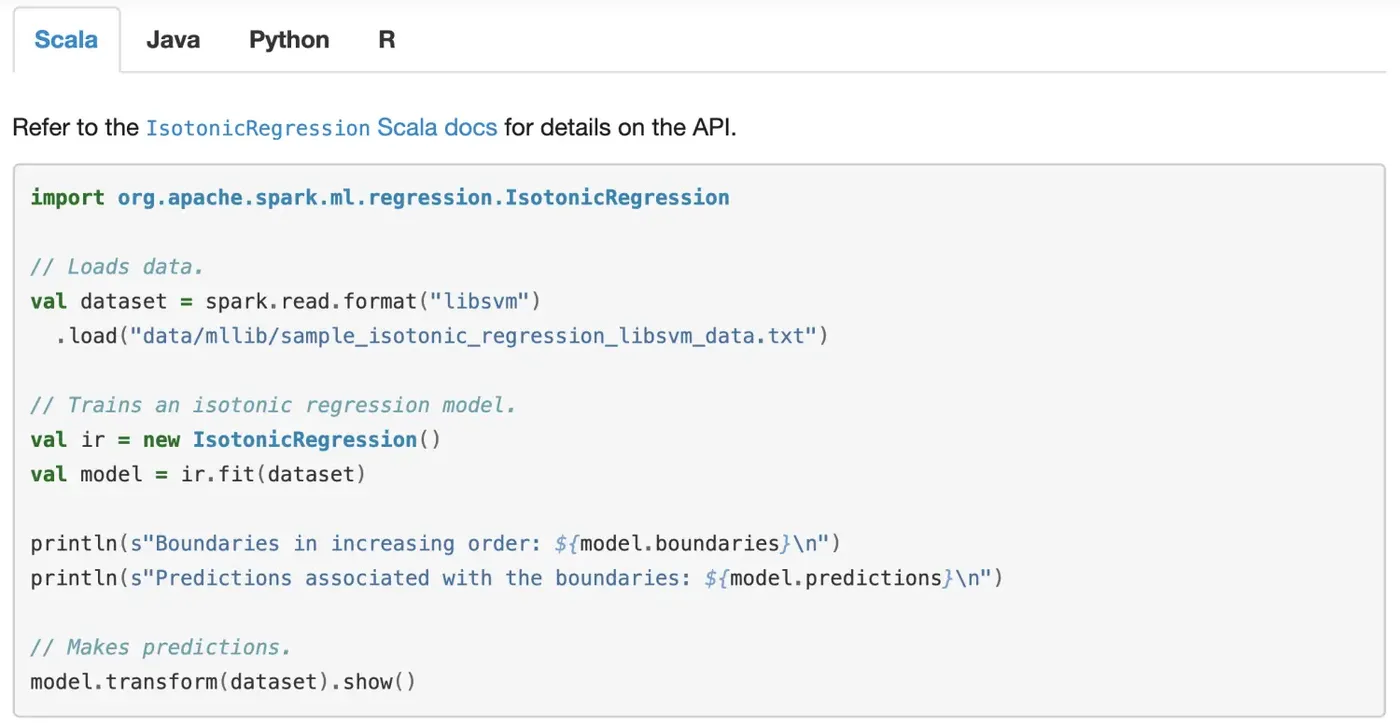
Task: Click the new keyword in val ir line
Action: (x=161, y=440)
